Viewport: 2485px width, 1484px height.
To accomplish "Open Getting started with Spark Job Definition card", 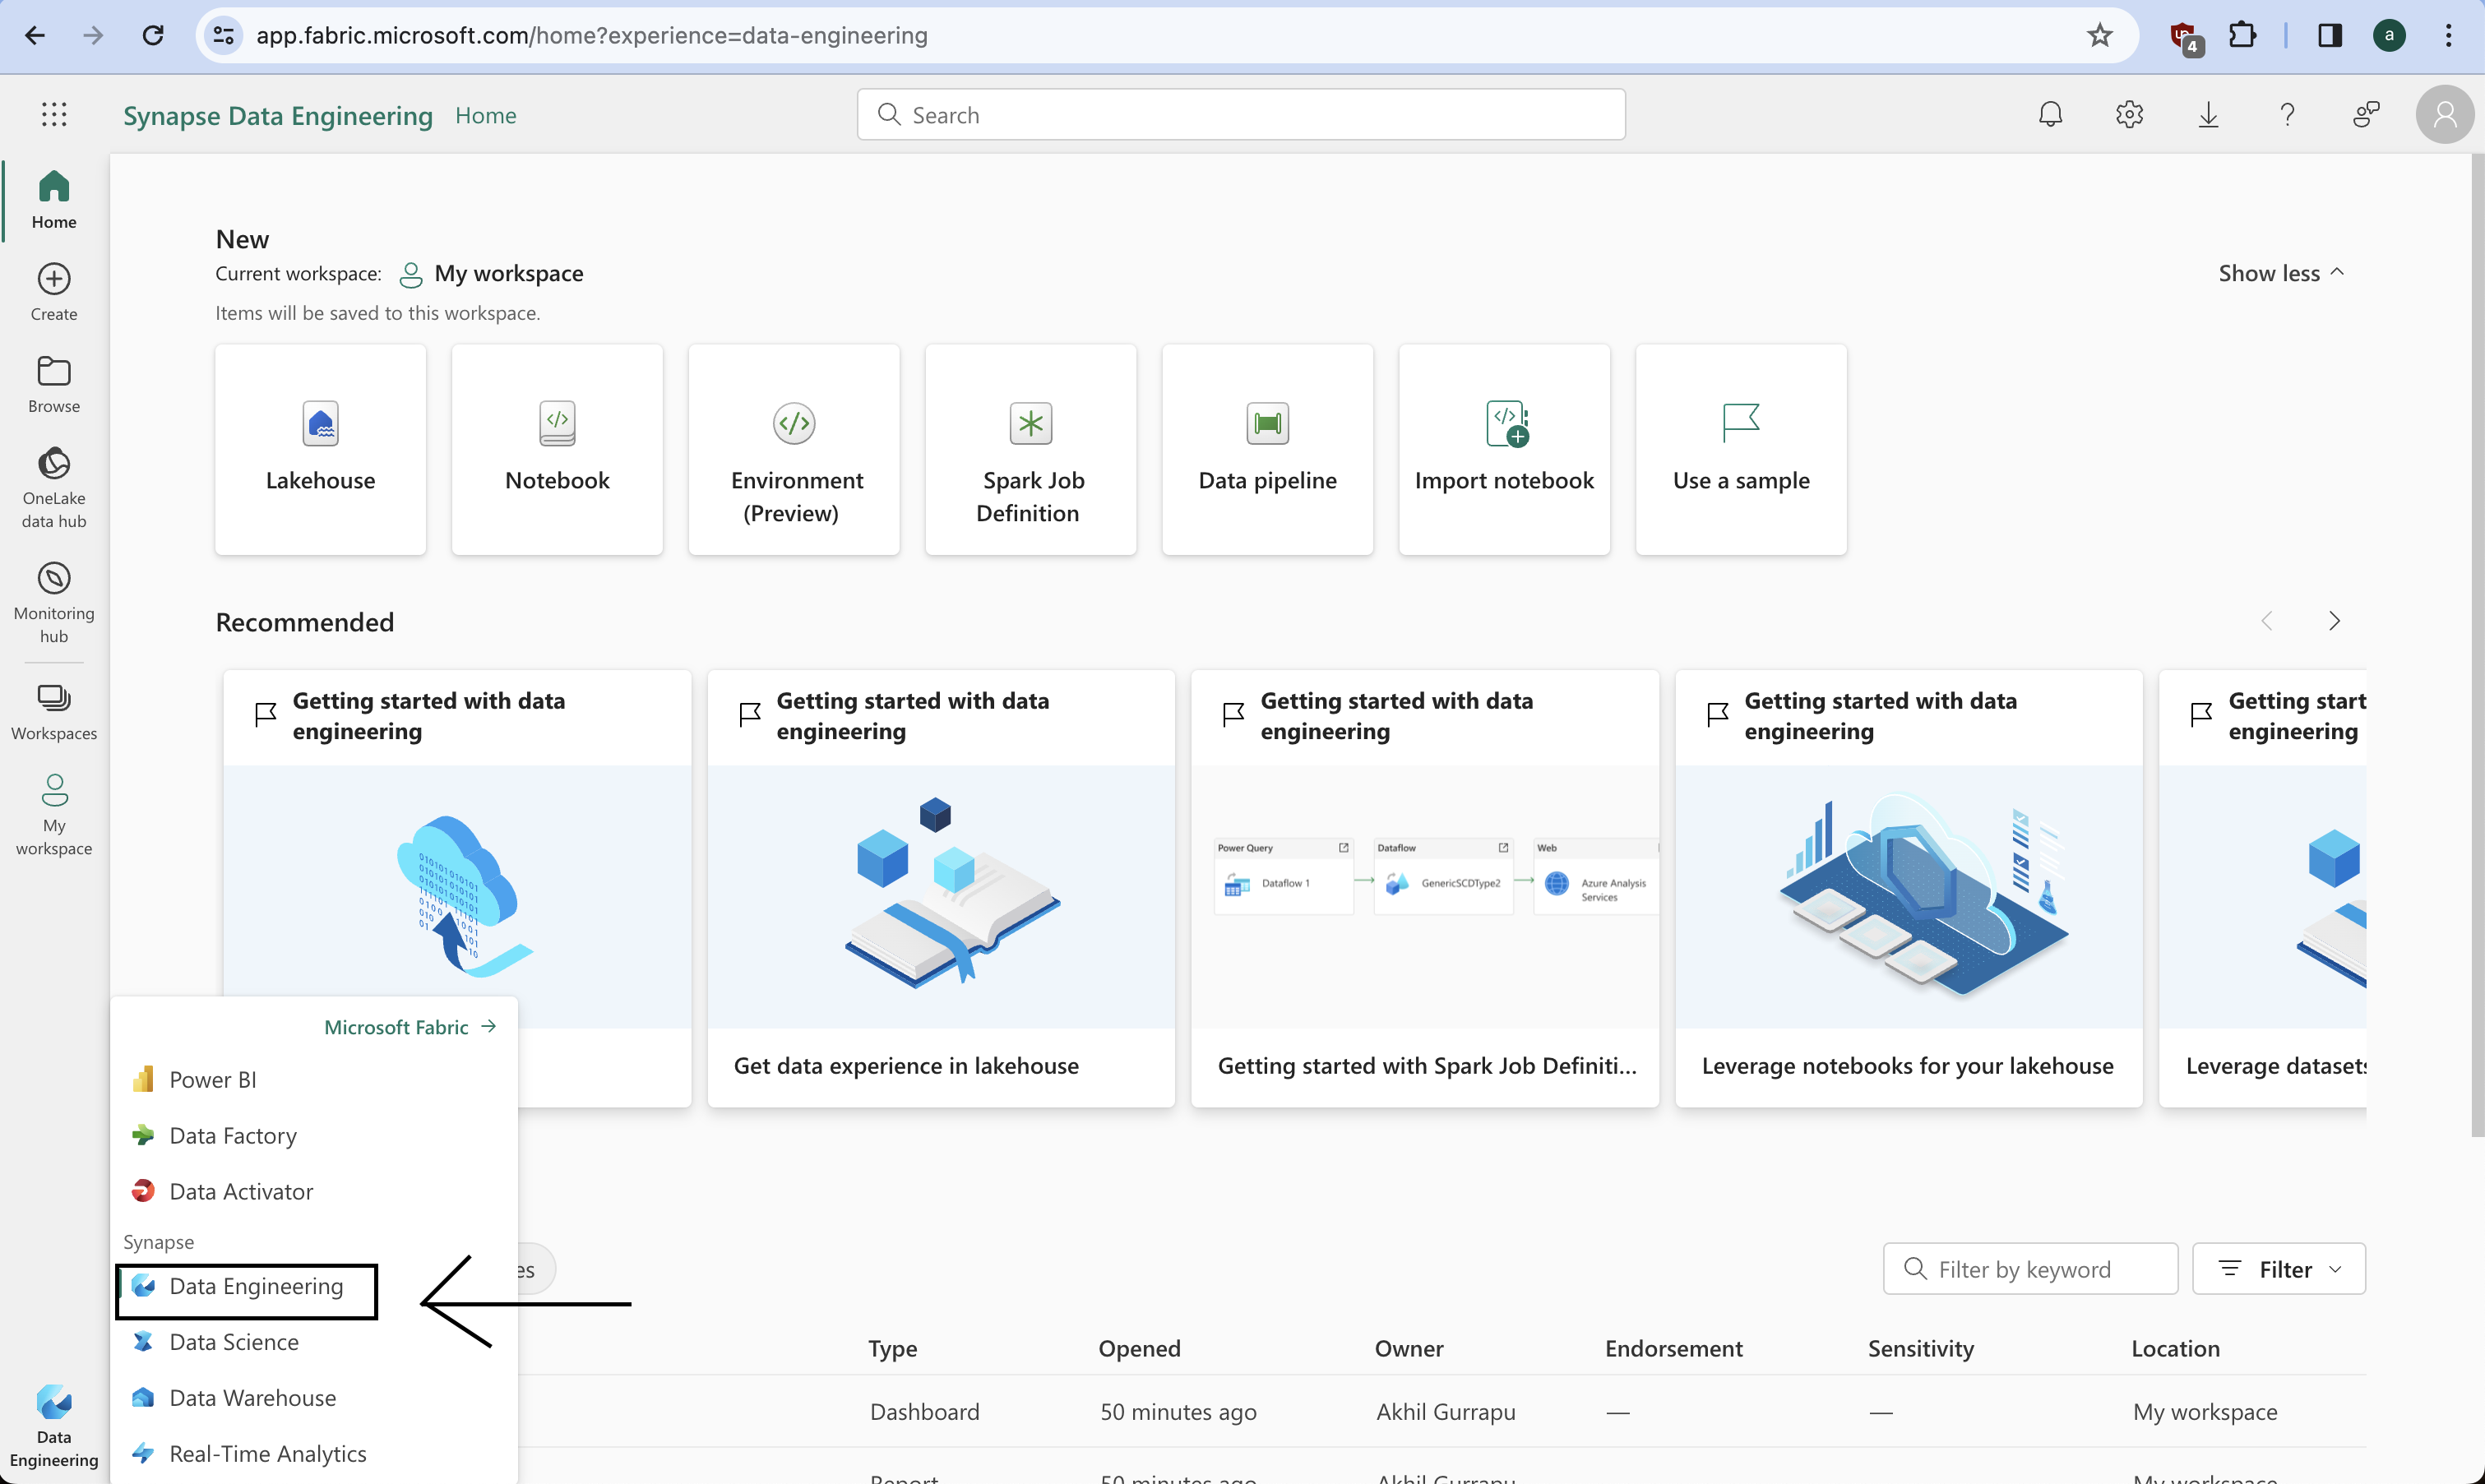I will 1425,888.
